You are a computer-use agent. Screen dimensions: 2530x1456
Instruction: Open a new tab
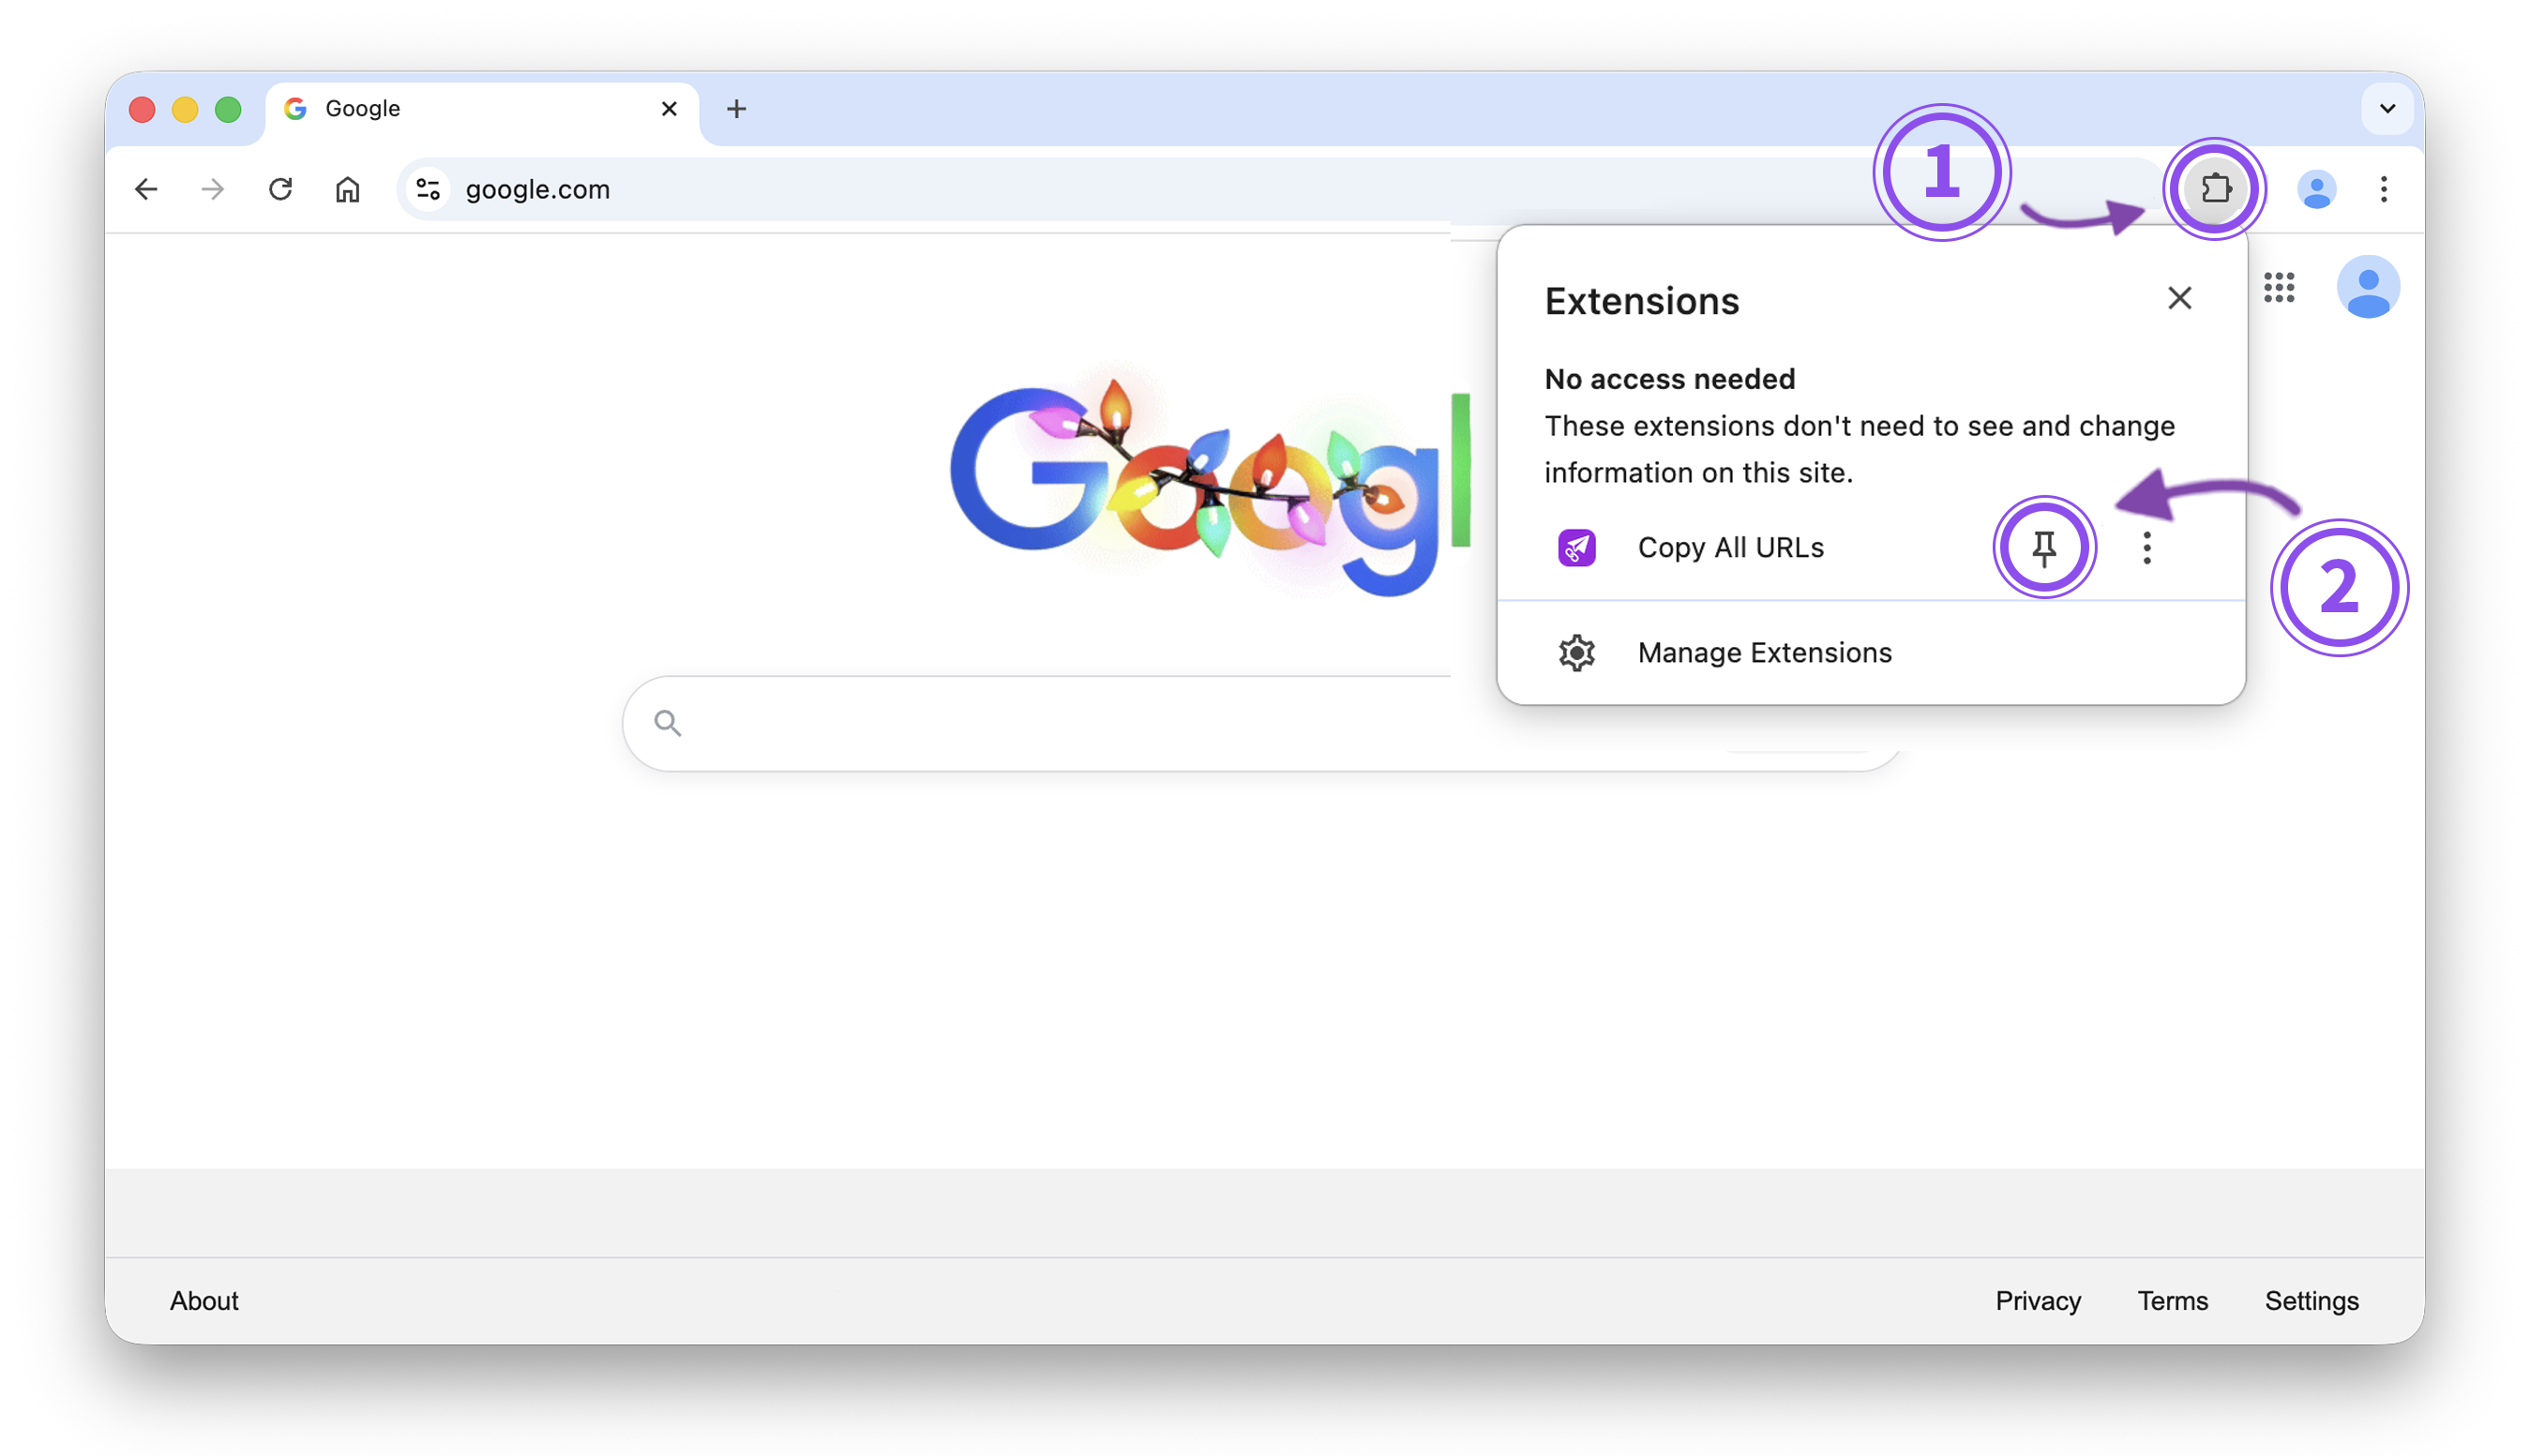click(x=736, y=108)
